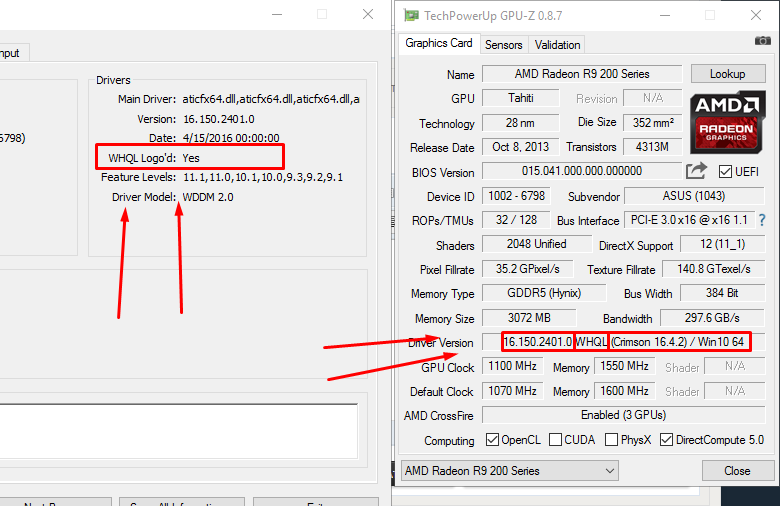
Task: Click the Transistors field 4313M
Action: pos(653,147)
